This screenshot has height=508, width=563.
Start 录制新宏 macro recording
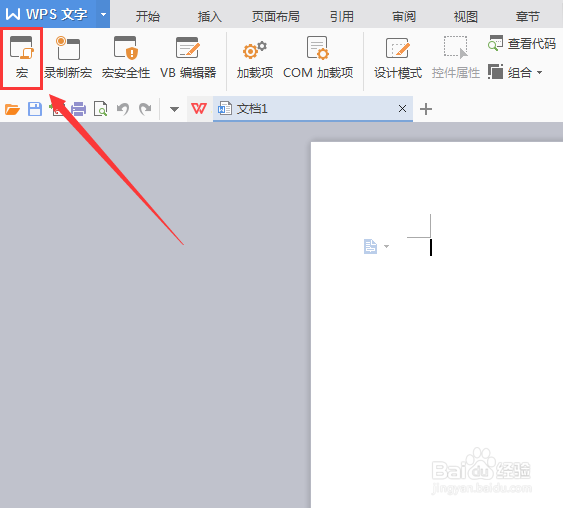click(x=68, y=58)
